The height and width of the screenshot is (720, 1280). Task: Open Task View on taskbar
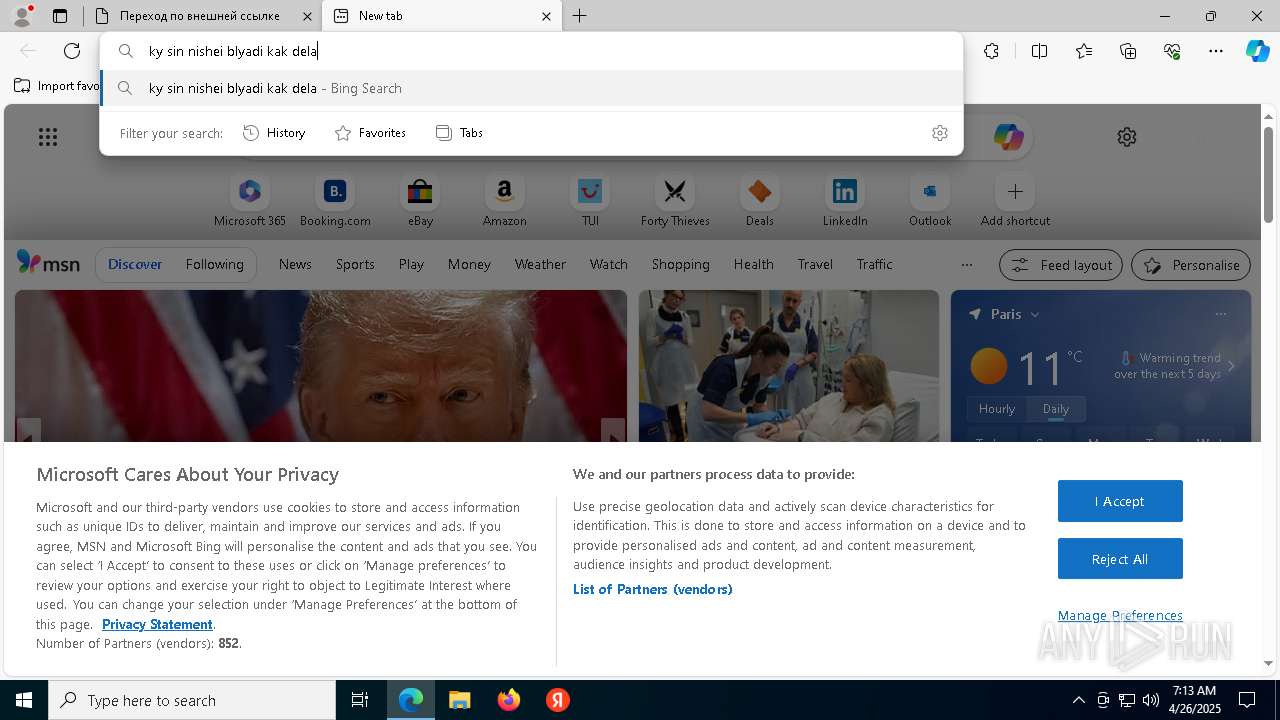coord(360,700)
